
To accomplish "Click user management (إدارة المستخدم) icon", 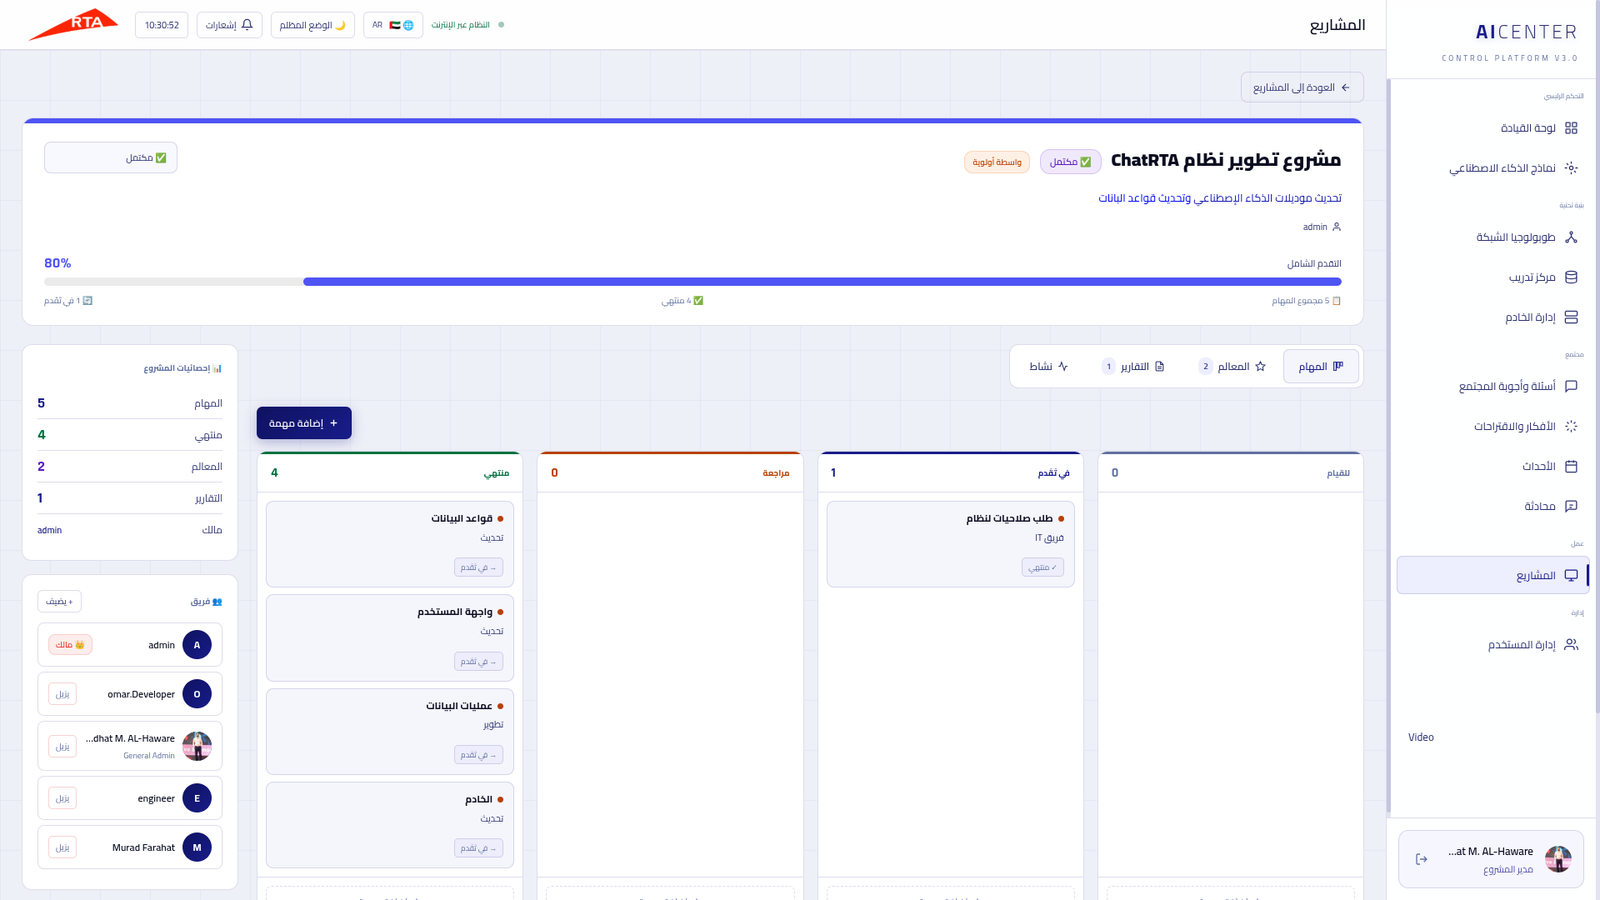I will pos(1571,645).
